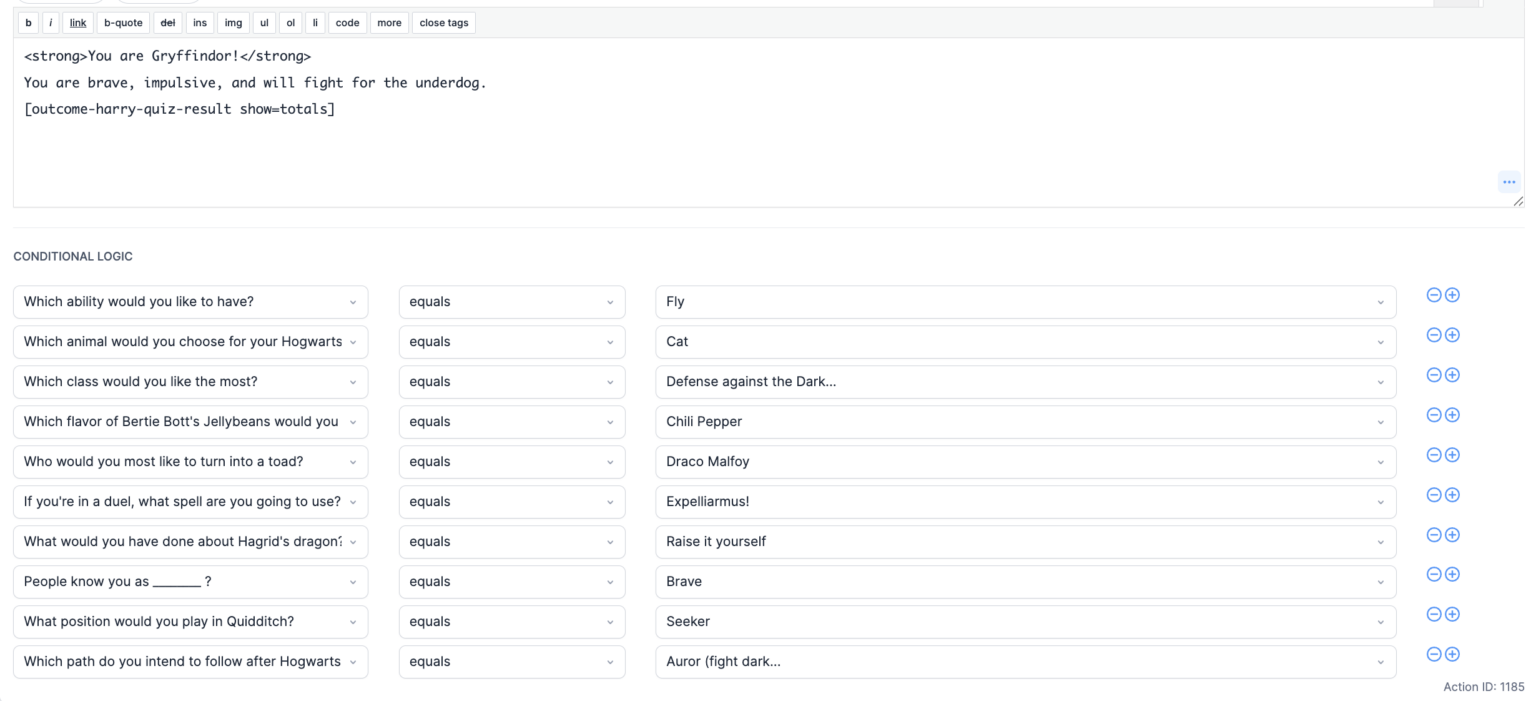
Task: Click the ul list button
Action: point(265,23)
